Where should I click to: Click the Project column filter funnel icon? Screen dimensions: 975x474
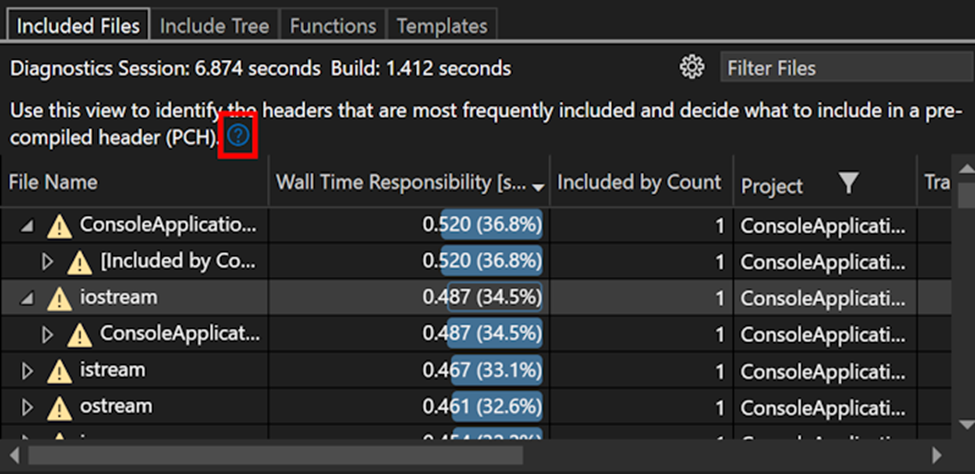coord(848,183)
